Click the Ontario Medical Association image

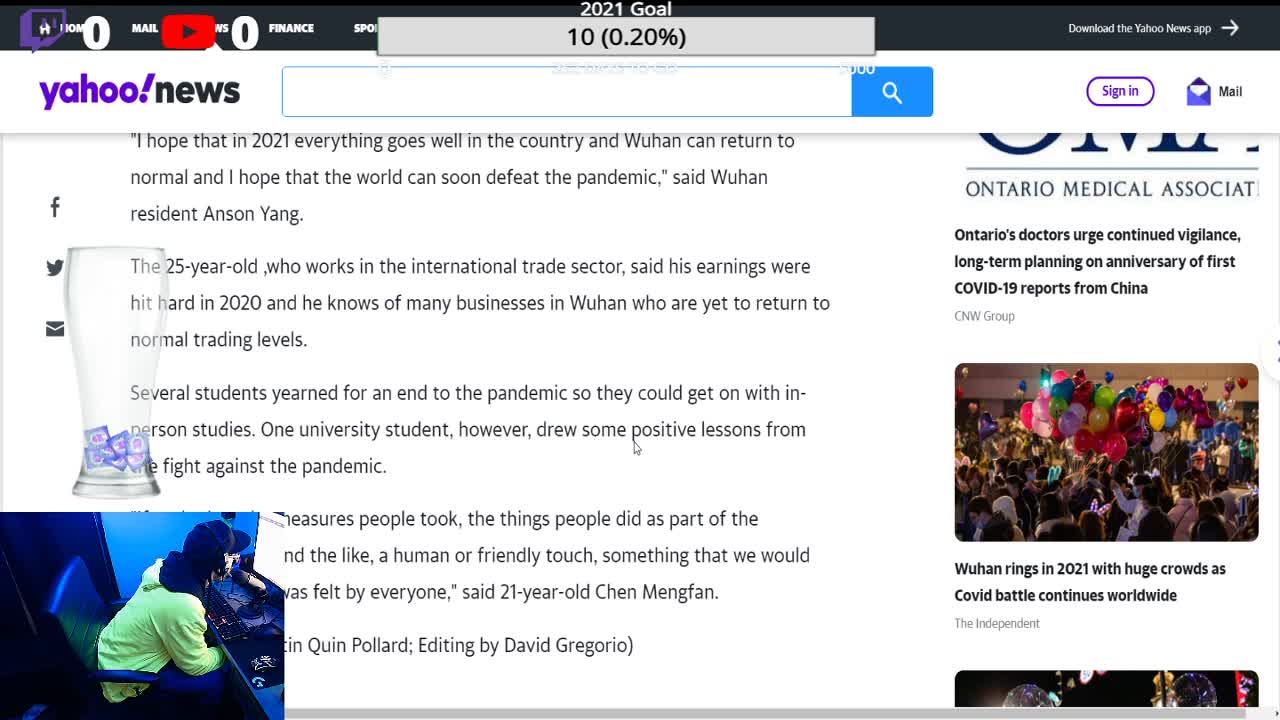[x=1106, y=169]
